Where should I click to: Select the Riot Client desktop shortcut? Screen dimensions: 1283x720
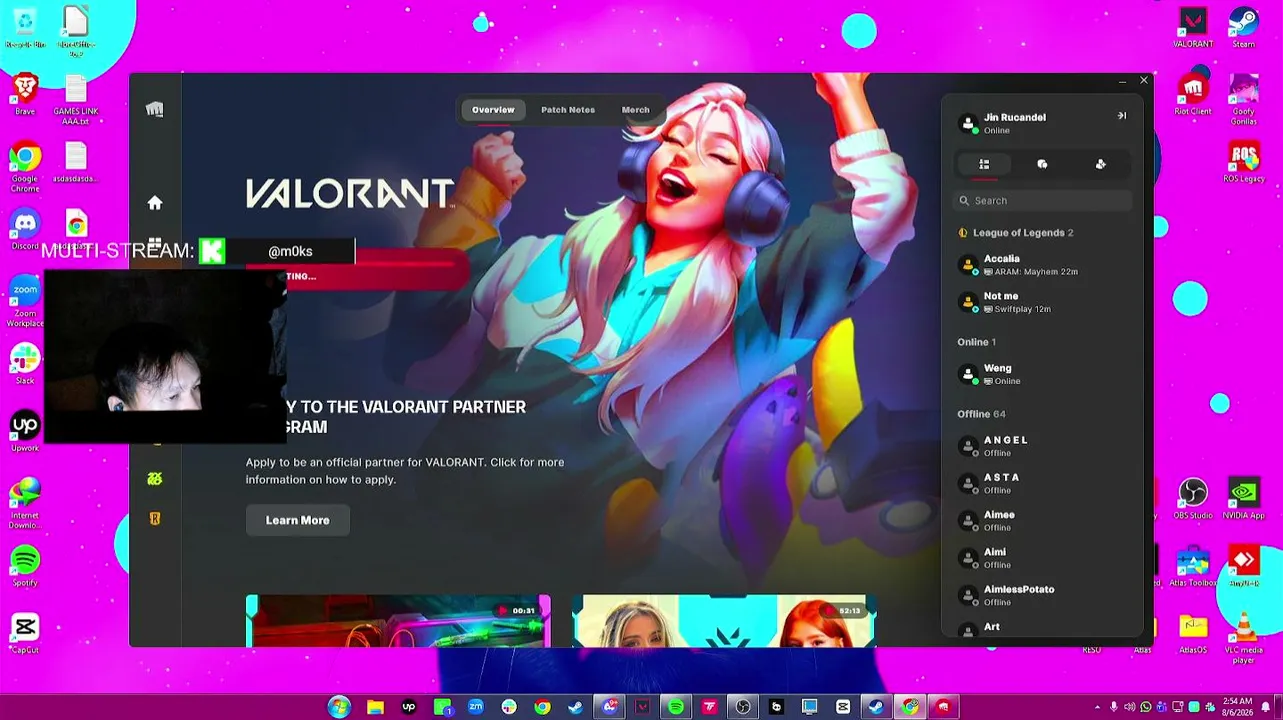click(1193, 95)
